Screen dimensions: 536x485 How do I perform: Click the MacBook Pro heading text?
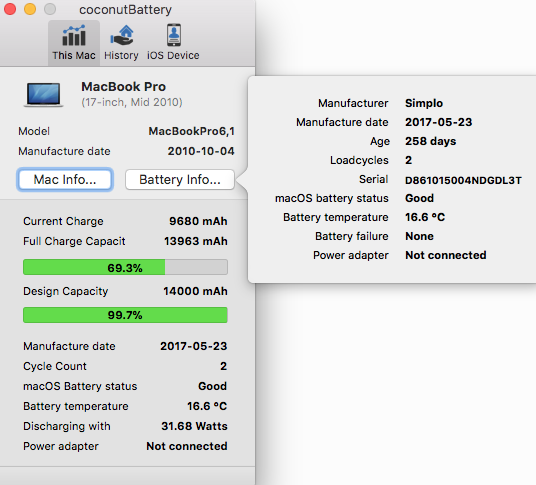coord(123,87)
